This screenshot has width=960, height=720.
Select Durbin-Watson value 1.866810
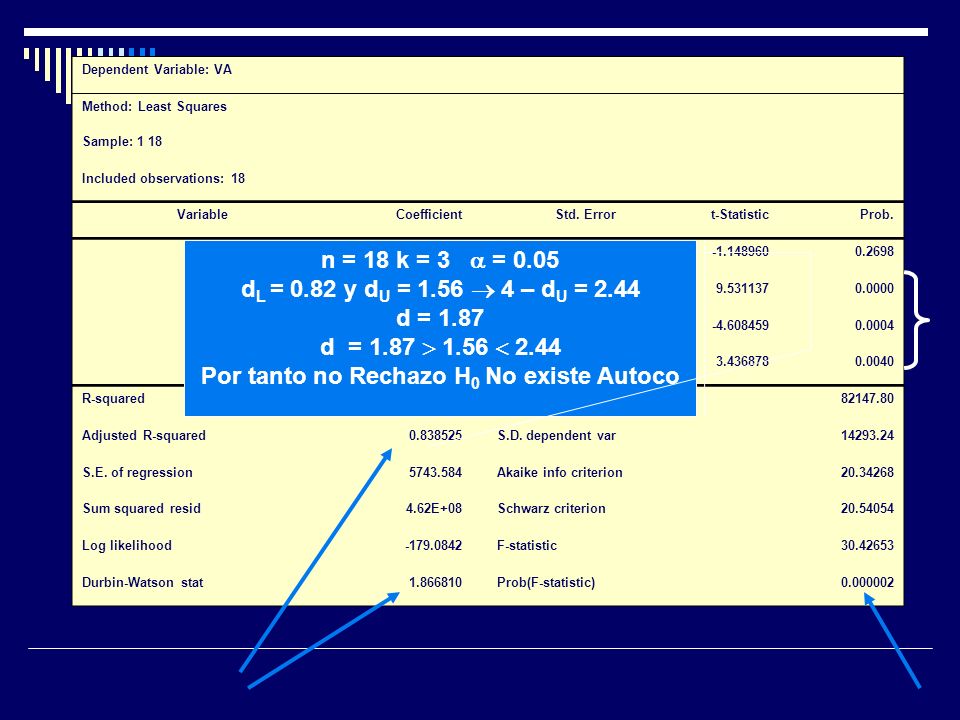coord(435,582)
